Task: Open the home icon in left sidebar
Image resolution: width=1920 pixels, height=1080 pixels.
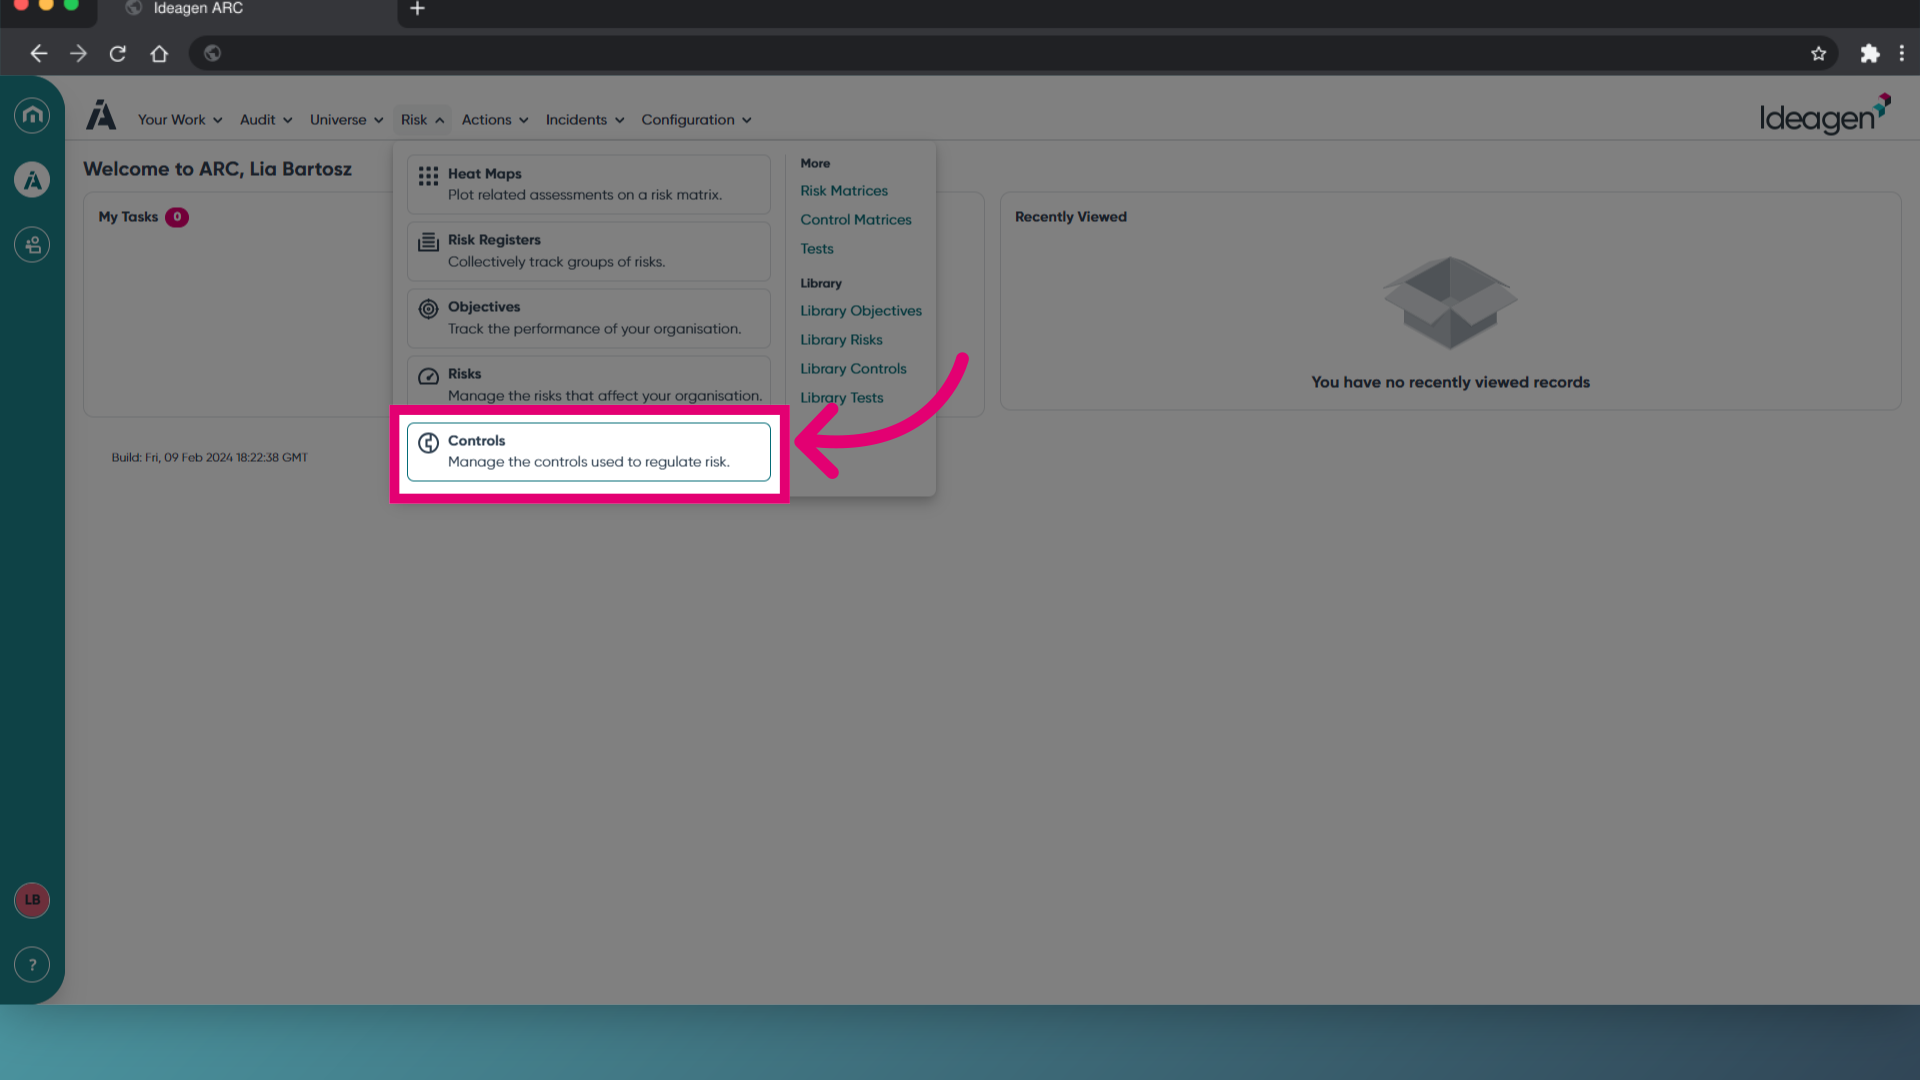Action: tap(32, 115)
